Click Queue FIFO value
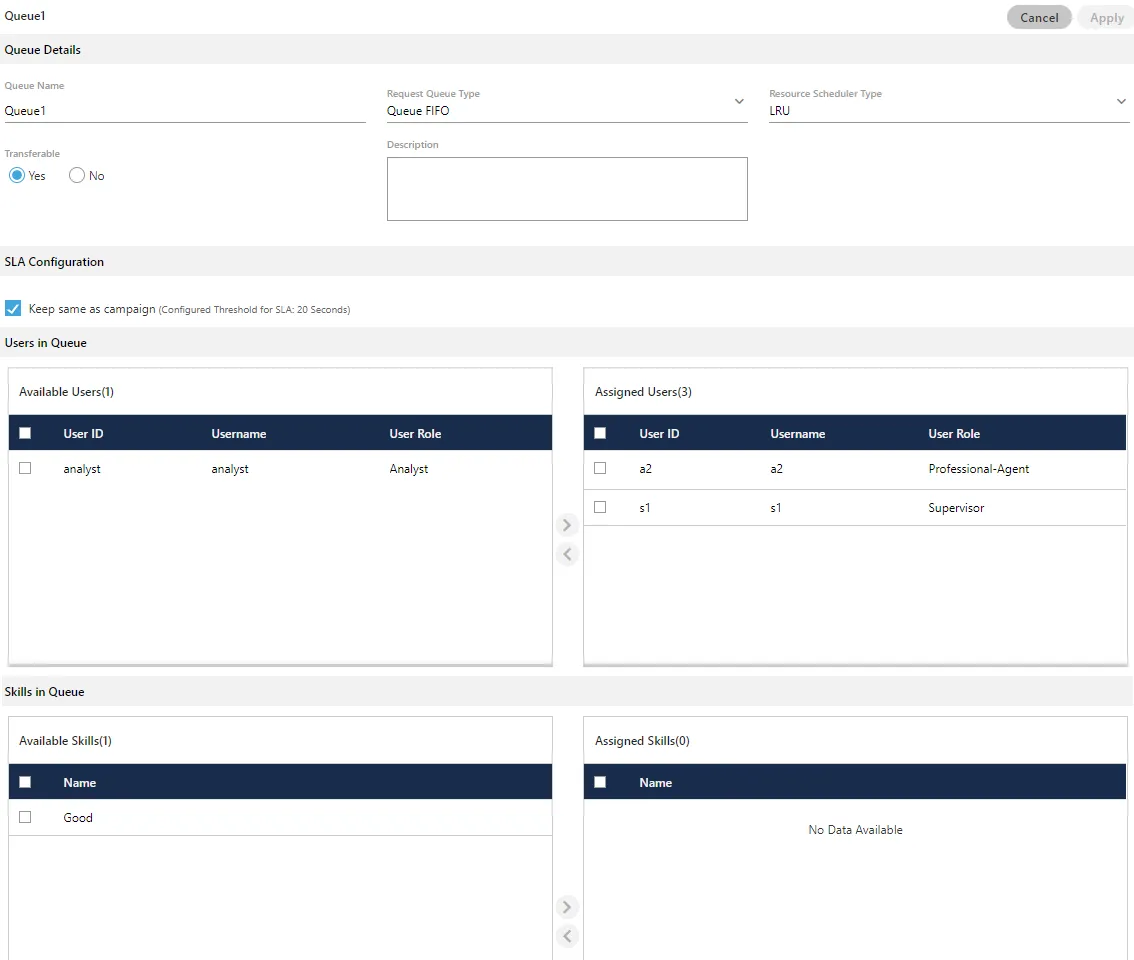The width and height of the screenshot is (1134, 960). pos(418,111)
